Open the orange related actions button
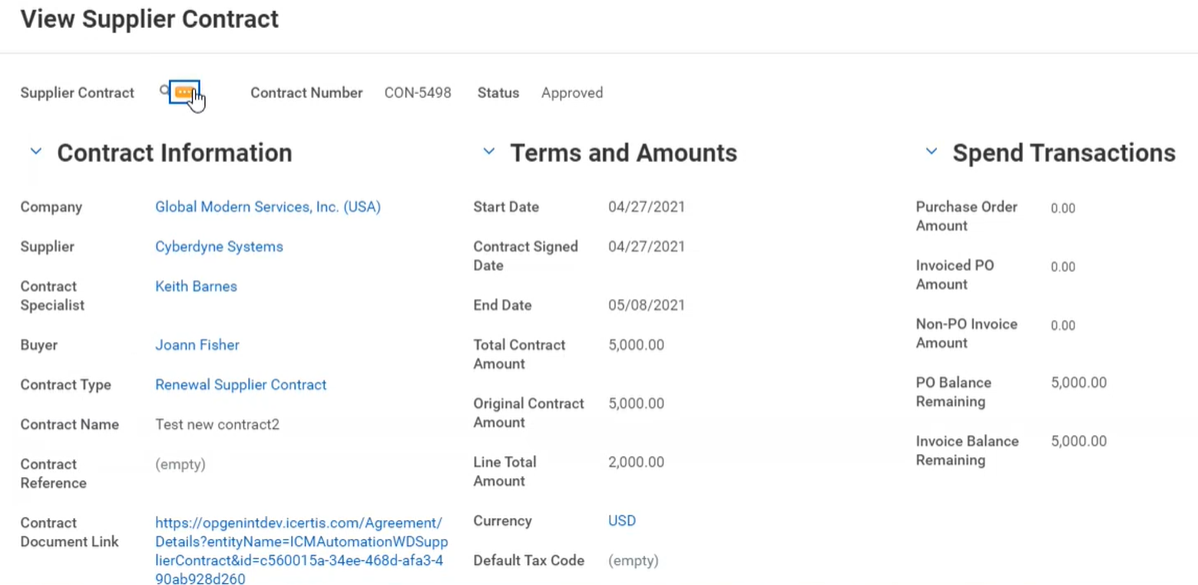This screenshot has height=585, width=1198. pyautogui.click(x=184, y=92)
